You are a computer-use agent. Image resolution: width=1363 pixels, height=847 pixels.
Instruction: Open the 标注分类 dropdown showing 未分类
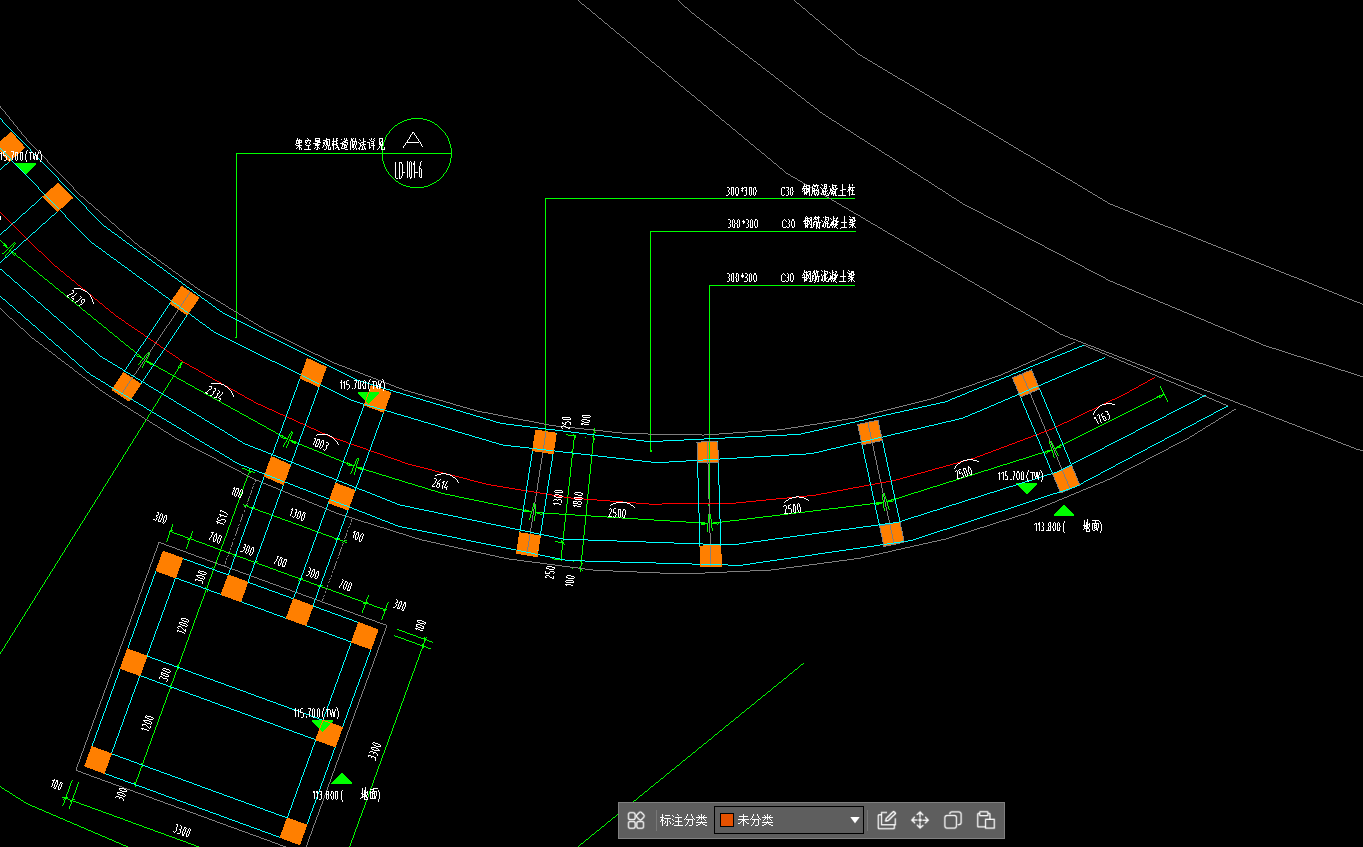pyautogui.click(x=789, y=820)
